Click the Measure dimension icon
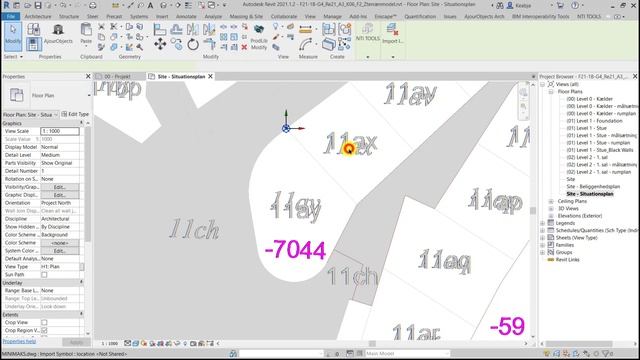 pyautogui.click(x=305, y=29)
